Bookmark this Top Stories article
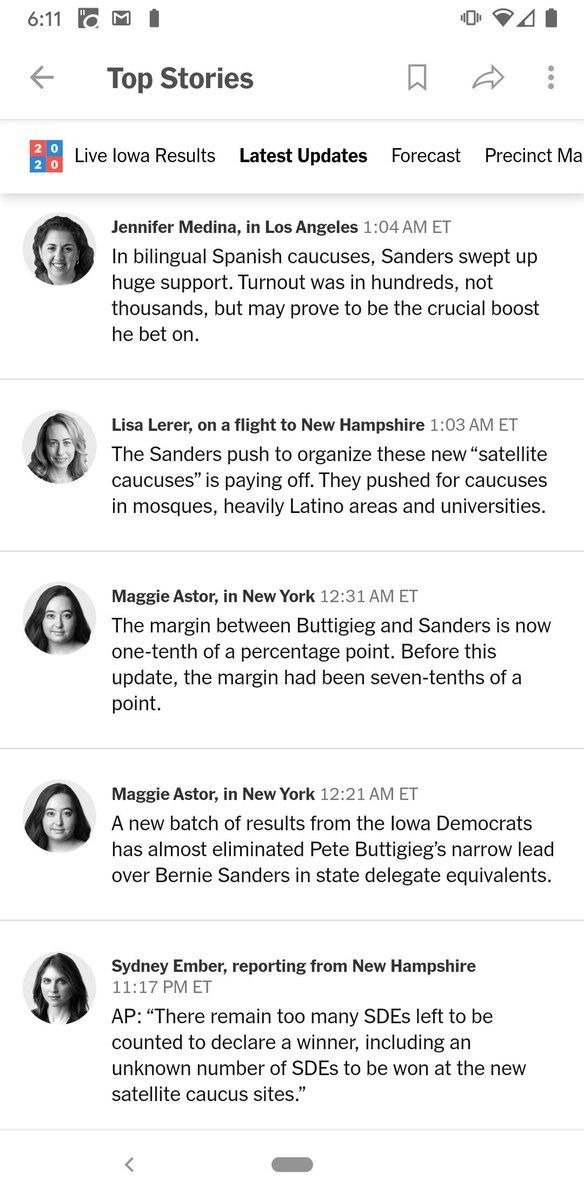The image size is (584, 1200). click(417, 78)
